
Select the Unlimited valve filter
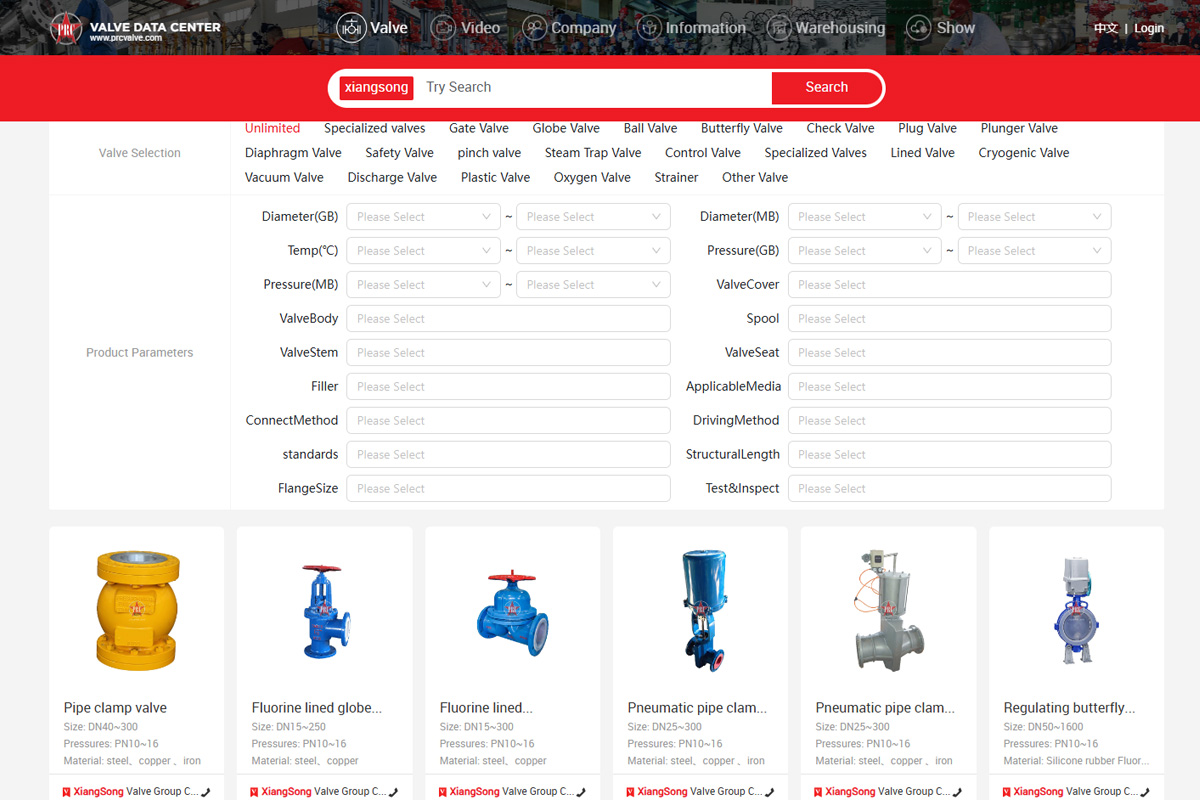[272, 128]
